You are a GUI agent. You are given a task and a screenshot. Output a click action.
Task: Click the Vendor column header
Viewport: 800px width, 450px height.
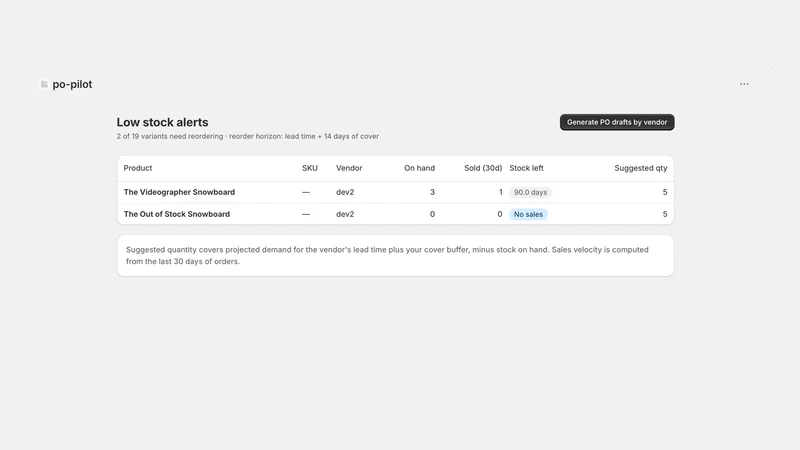[349, 168]
